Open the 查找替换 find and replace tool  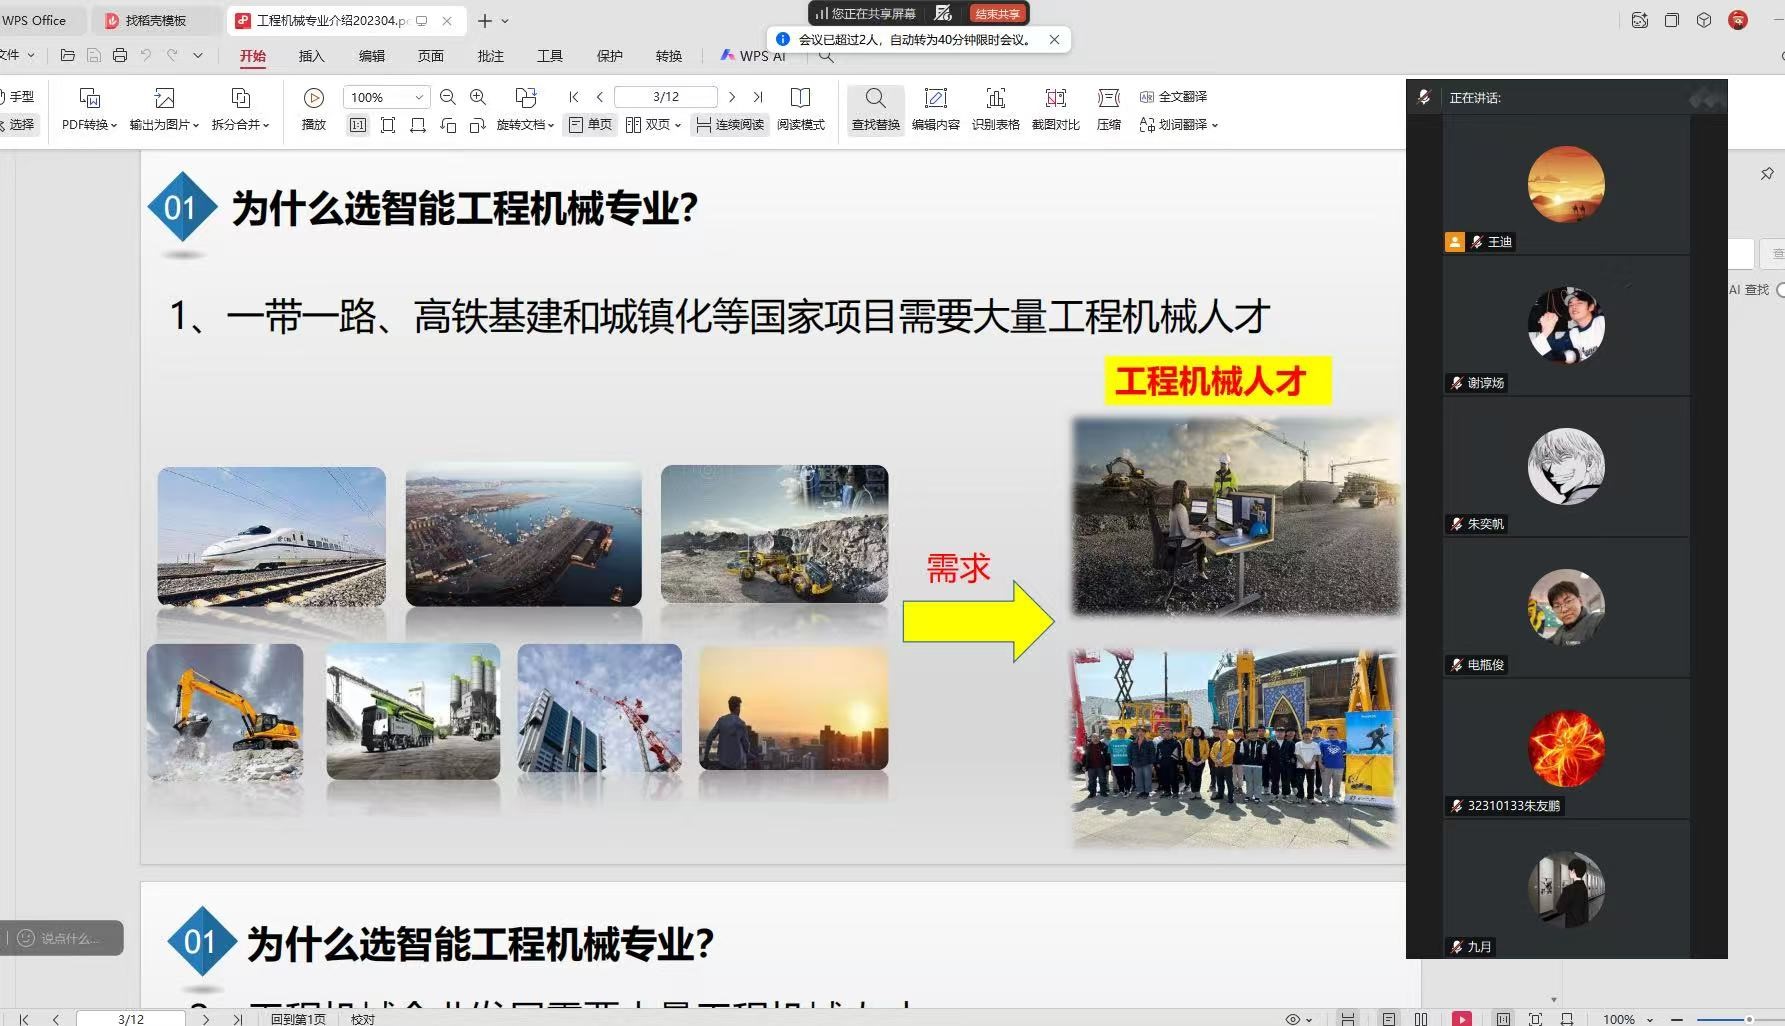click(875, 109)
